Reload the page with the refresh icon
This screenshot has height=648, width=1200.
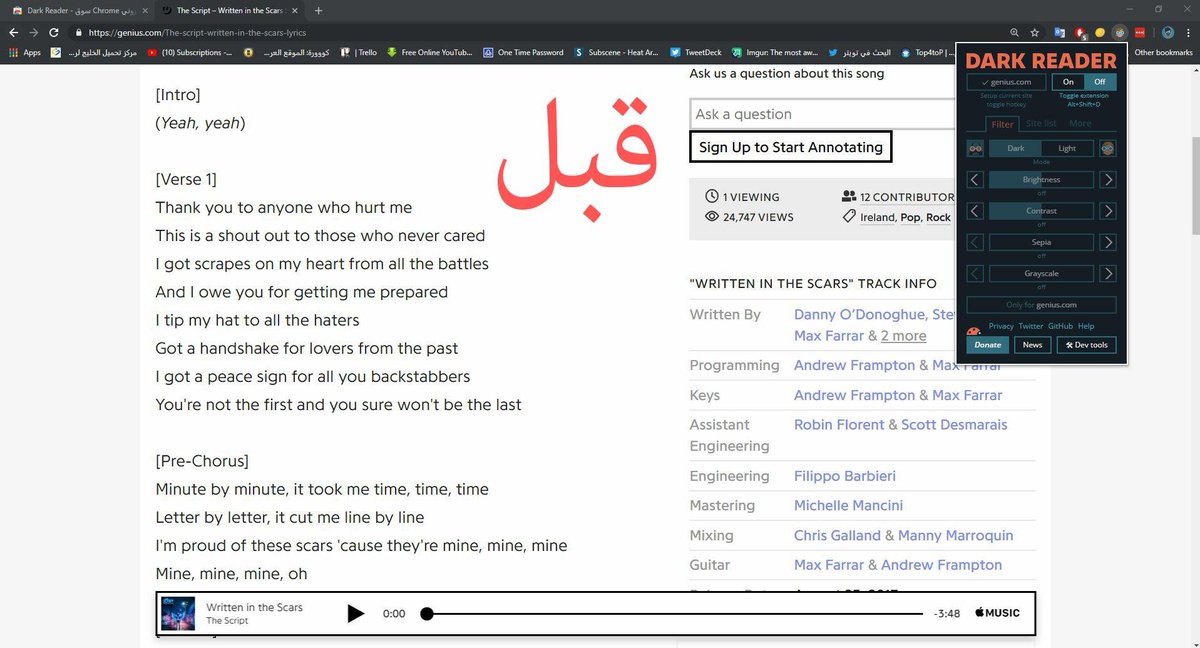55,32
